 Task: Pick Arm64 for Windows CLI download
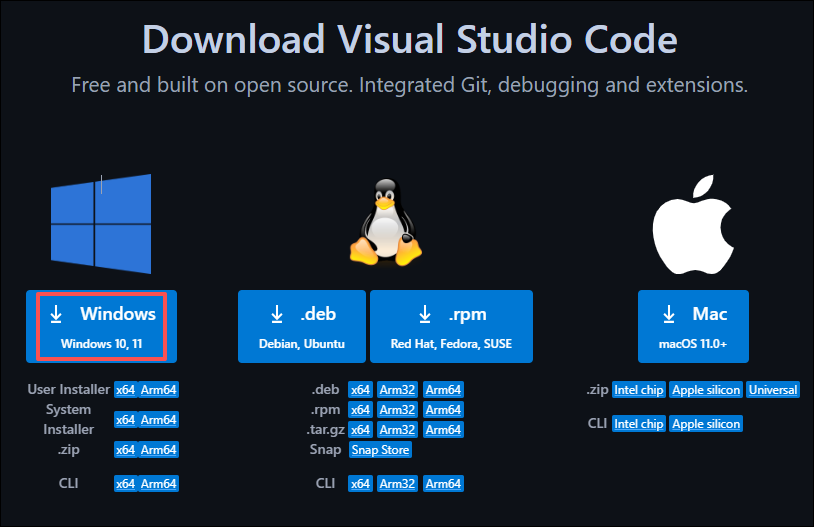tap(159, 484)
